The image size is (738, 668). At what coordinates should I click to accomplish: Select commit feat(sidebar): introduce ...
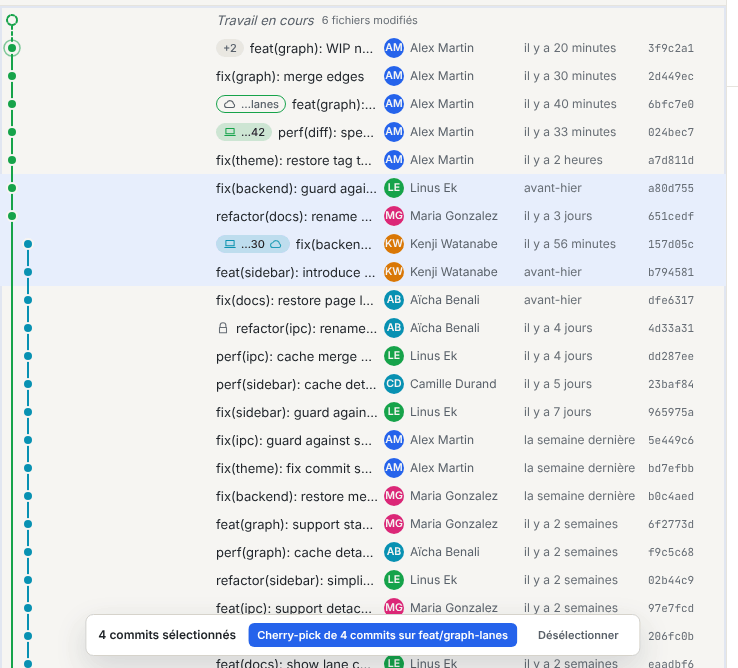pos(296,273)
